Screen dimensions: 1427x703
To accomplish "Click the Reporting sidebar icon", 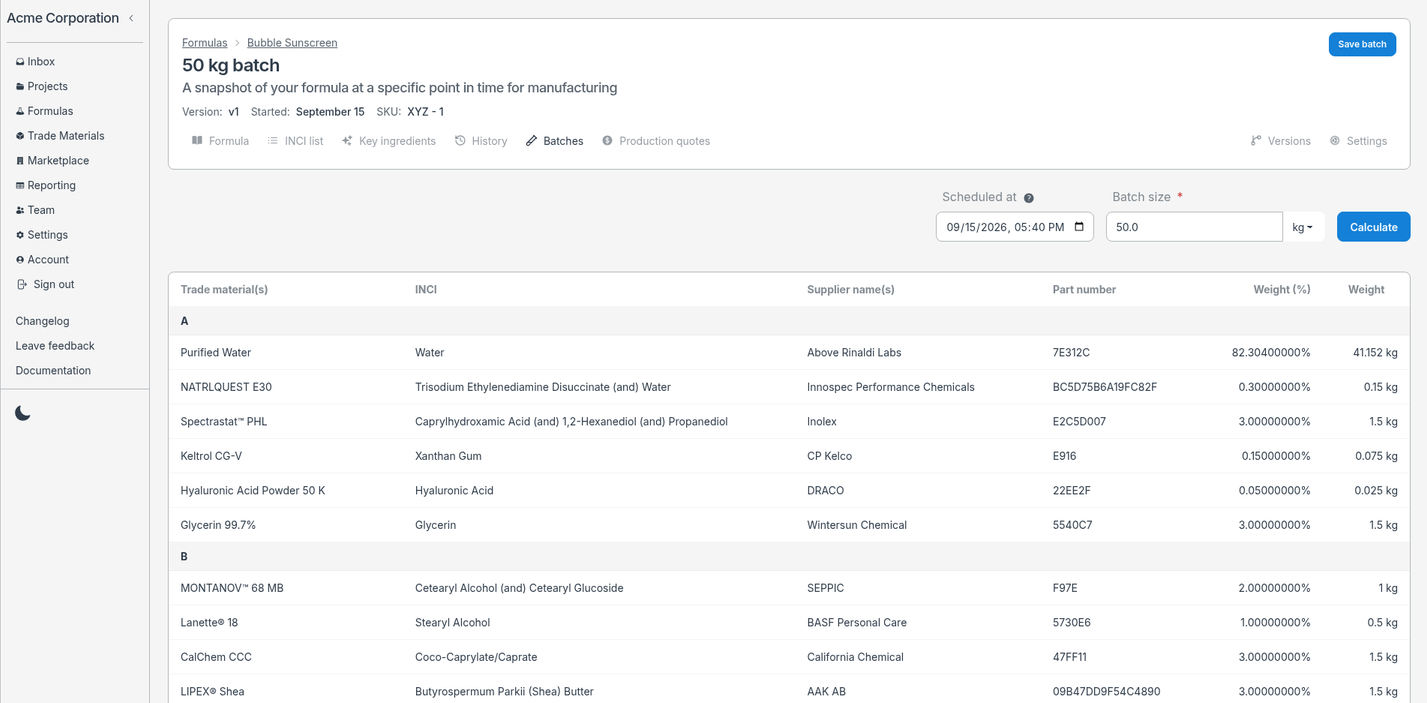I will pyautogui.click(x=20, y=186).
